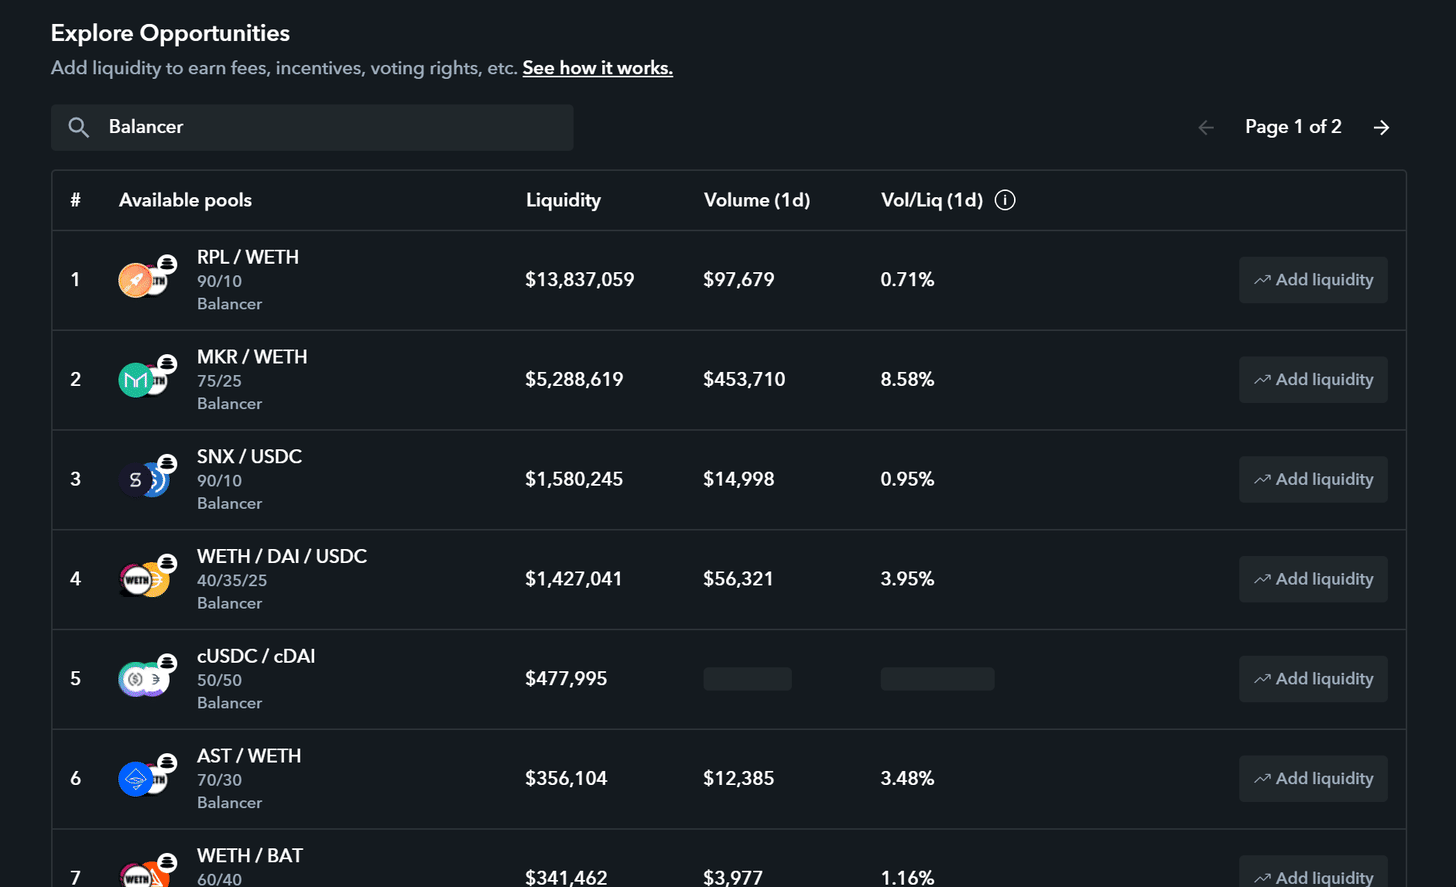Select the SNX / USDC pool name
This screenshot has width=1456, height=887.
pyautogui.click(x=249, y=456)
